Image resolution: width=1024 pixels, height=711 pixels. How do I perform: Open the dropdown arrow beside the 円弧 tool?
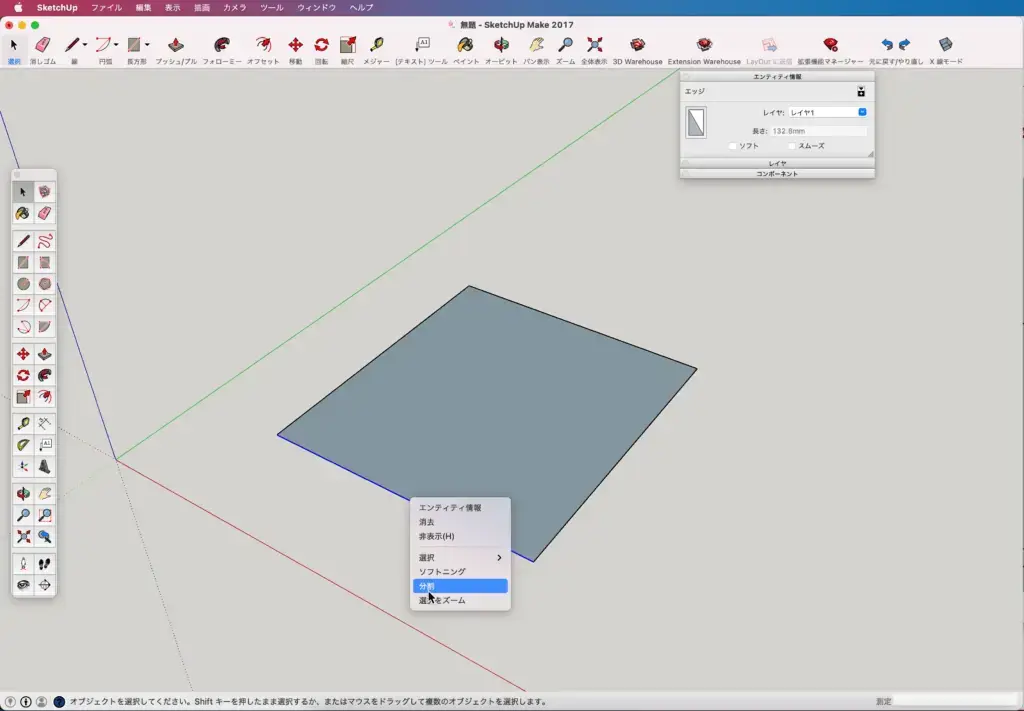click(x=116, y=45)
